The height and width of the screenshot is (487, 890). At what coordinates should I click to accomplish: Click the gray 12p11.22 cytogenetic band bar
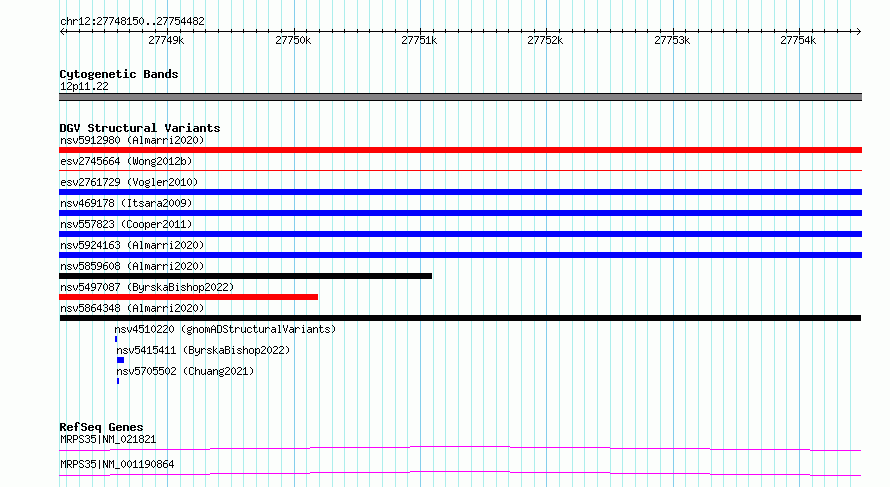click(x=460, y=97)
